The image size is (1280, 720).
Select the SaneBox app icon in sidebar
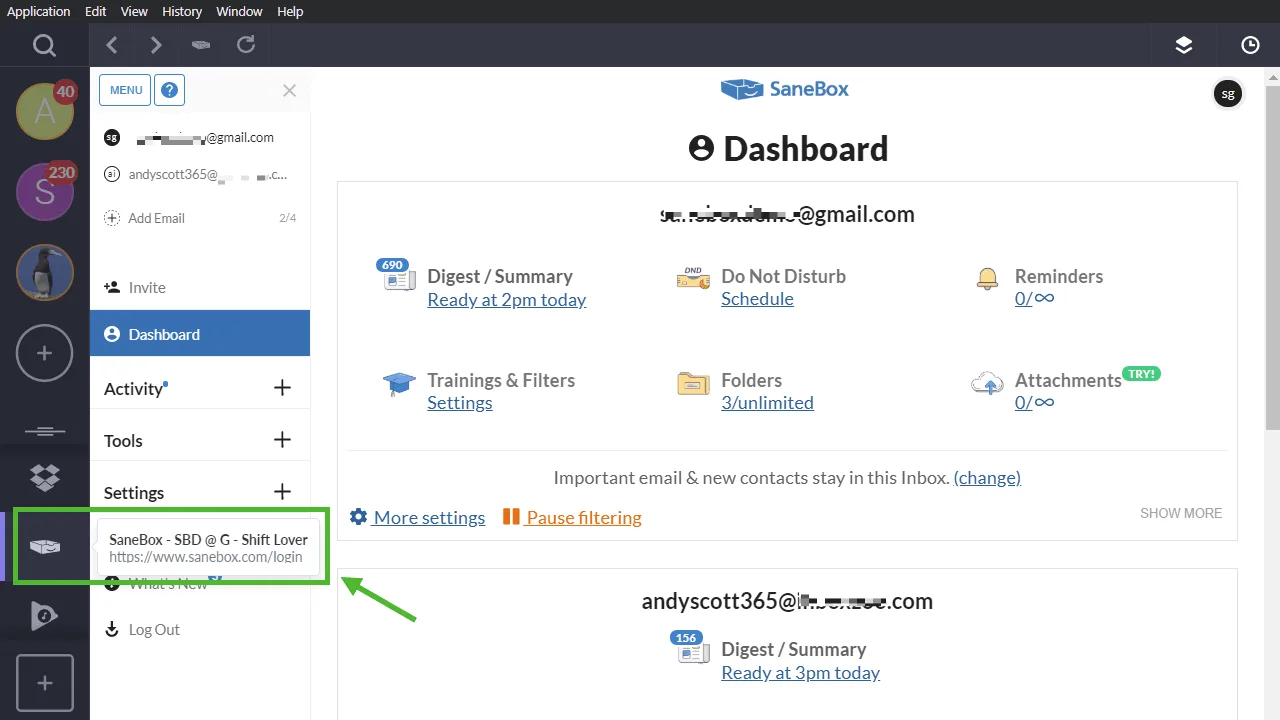[x=45, y=546]
